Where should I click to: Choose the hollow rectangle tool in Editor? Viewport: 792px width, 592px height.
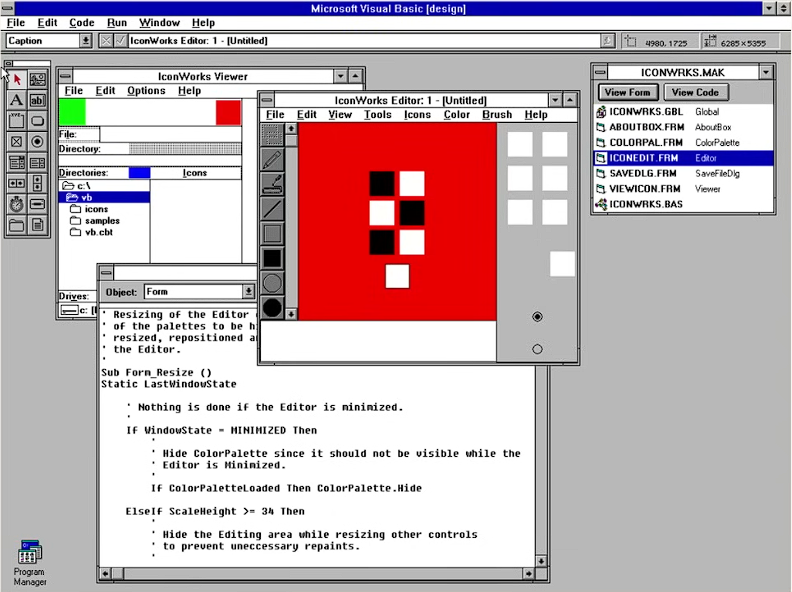pos(273,233)
